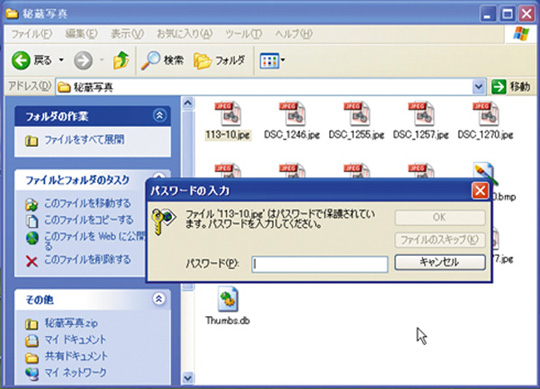Image resolution: width=540 pixels, height=389 pixels.
Task: Open マイ ネットワーク link
Action: [75, 372]
